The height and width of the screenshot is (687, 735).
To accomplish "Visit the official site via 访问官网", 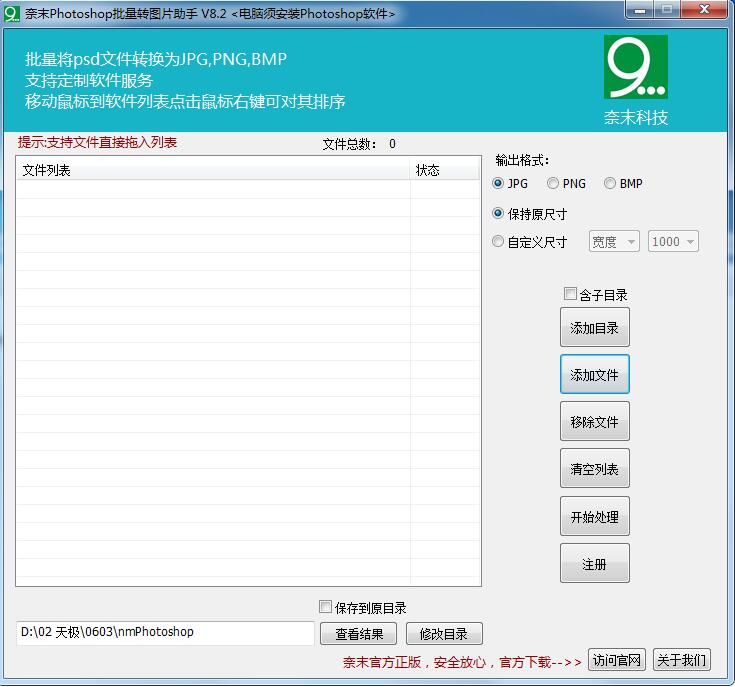I will click(616, 660).
